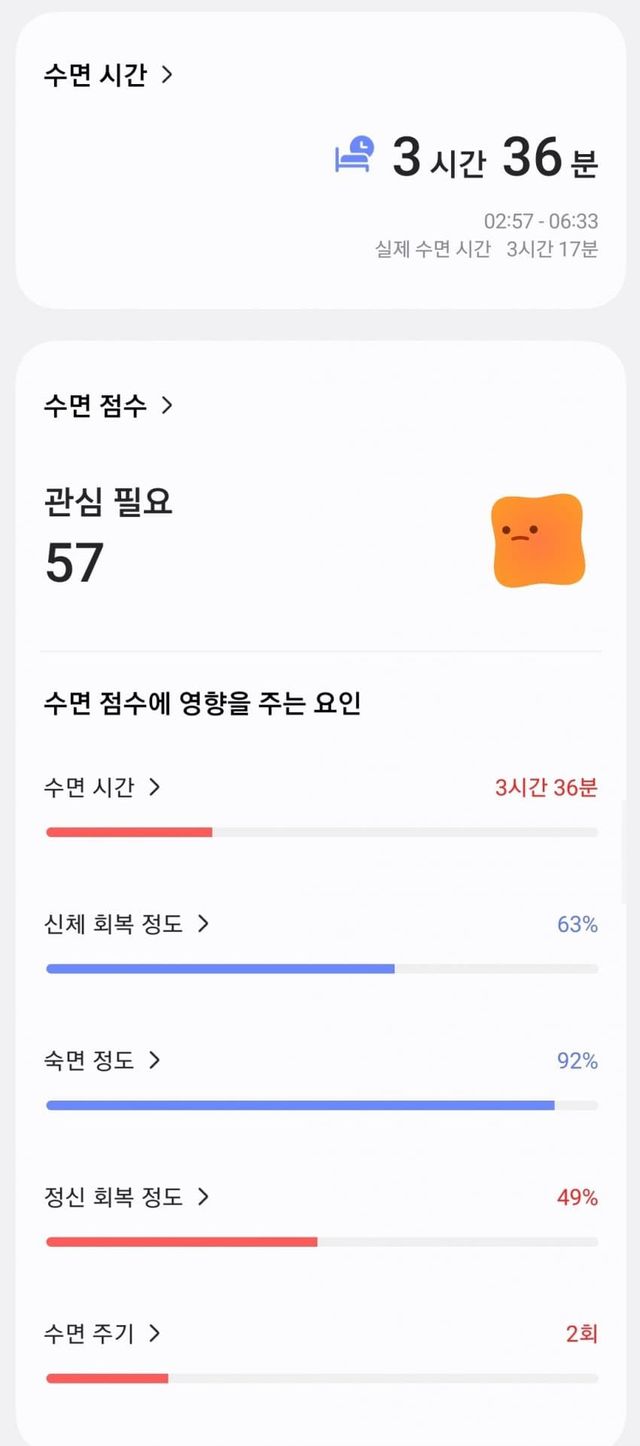Open 수면 시간 factor row
Screen dimensions: 640x1446
[89, 788]
